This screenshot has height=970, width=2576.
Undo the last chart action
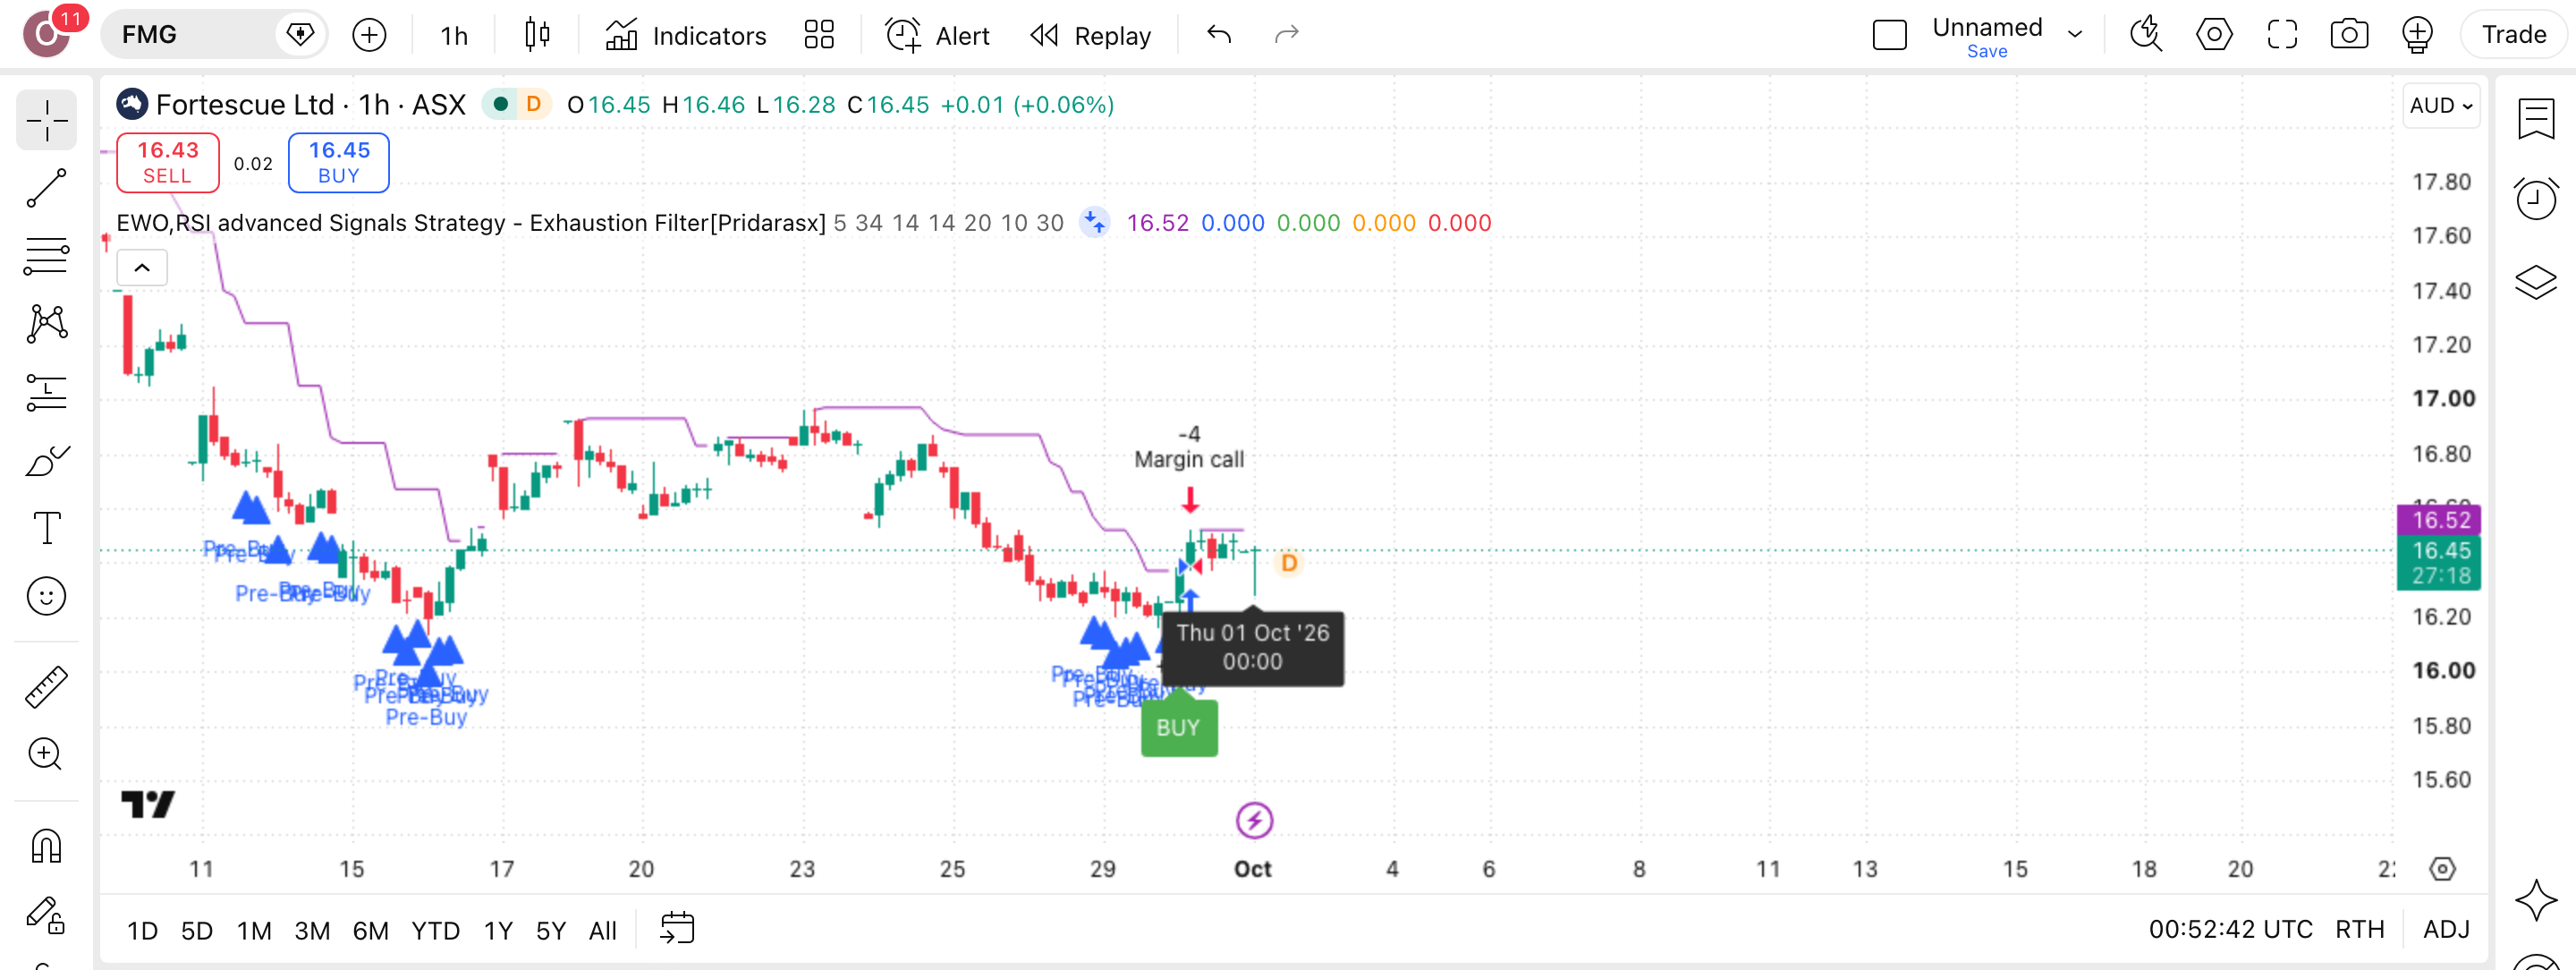pos(1219,35)
